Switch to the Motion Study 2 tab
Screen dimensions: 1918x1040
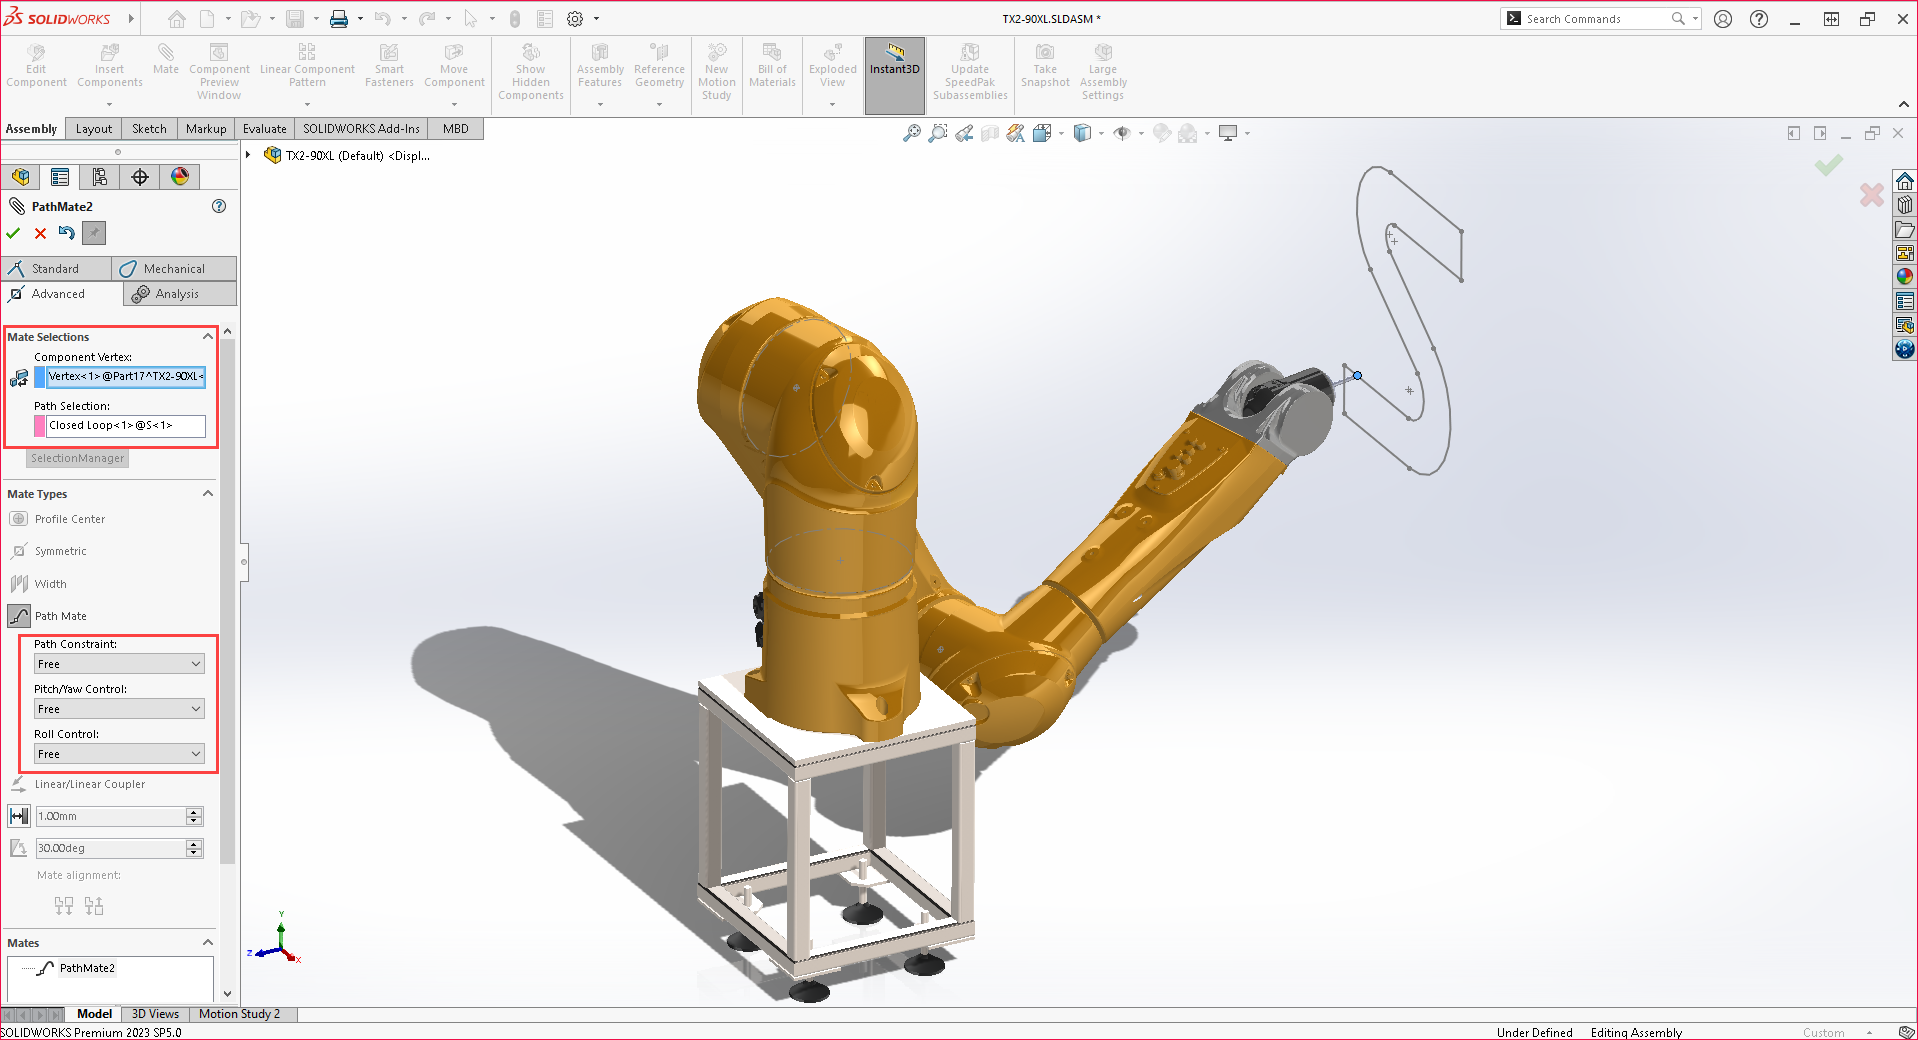pos(240,1014)
